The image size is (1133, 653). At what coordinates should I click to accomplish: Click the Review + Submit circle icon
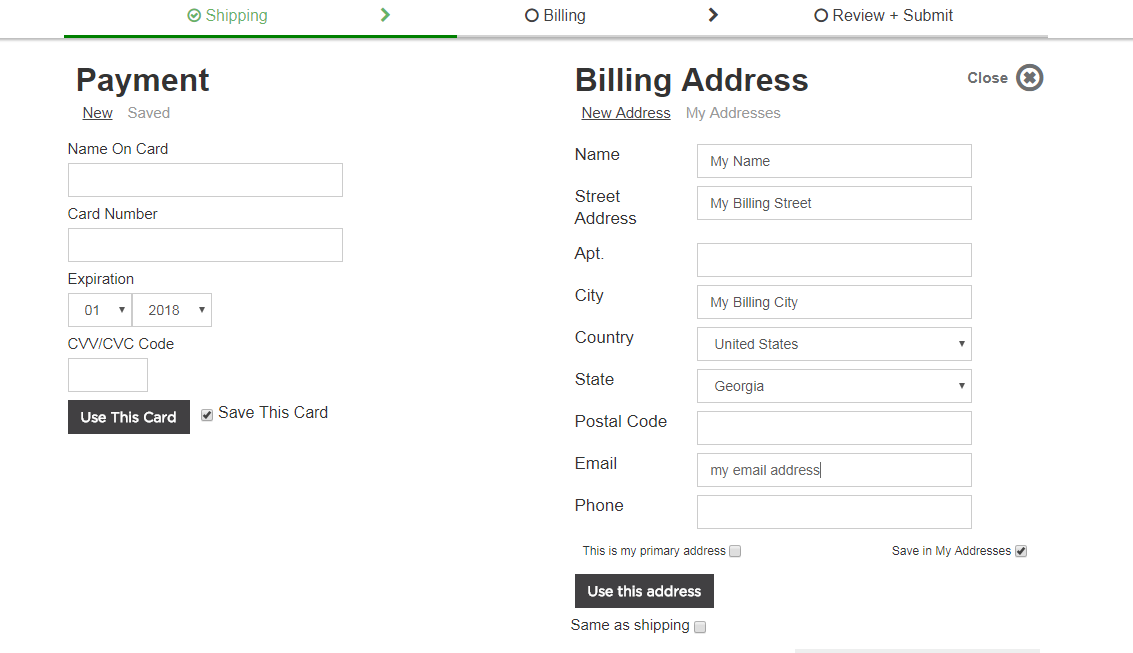[x=821, y=16]
